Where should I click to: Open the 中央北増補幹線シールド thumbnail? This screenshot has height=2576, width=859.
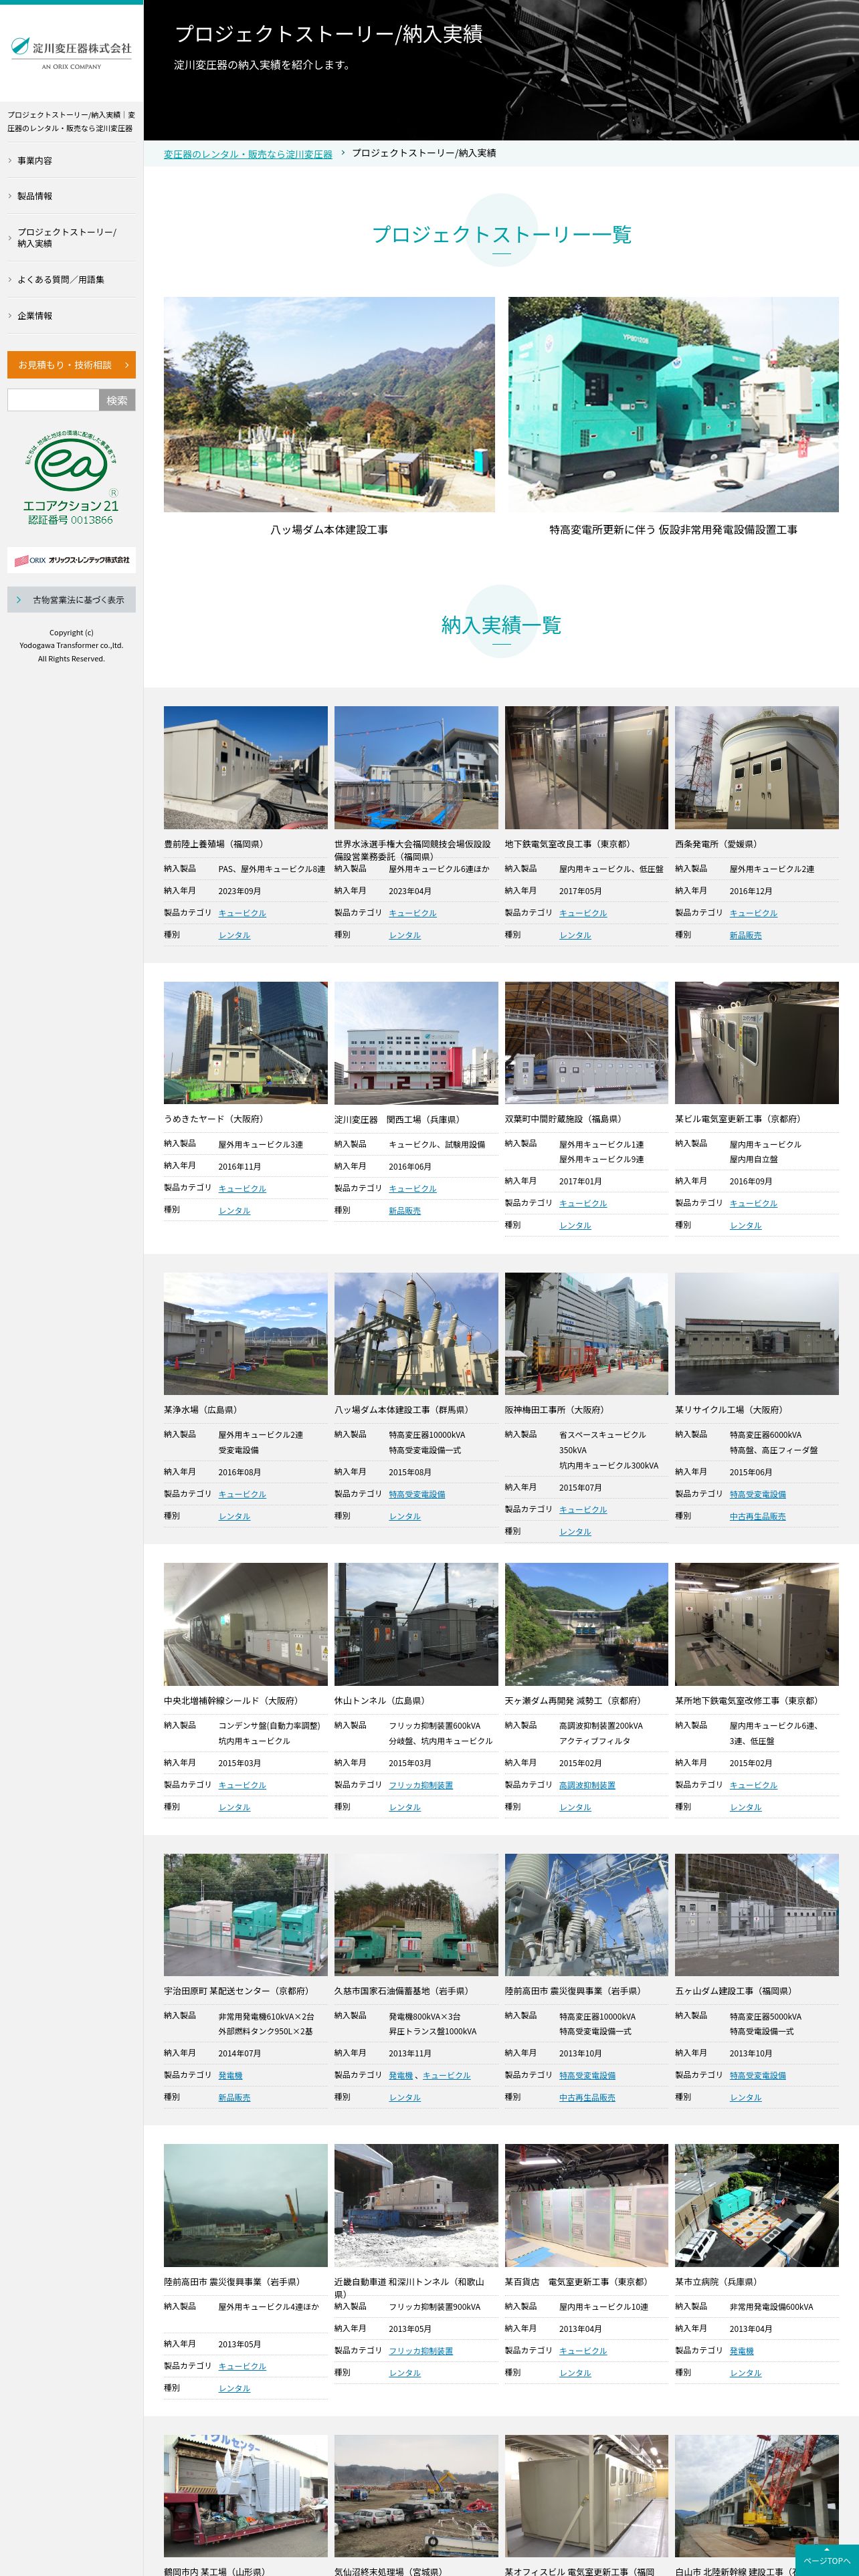coord(246,1624)
